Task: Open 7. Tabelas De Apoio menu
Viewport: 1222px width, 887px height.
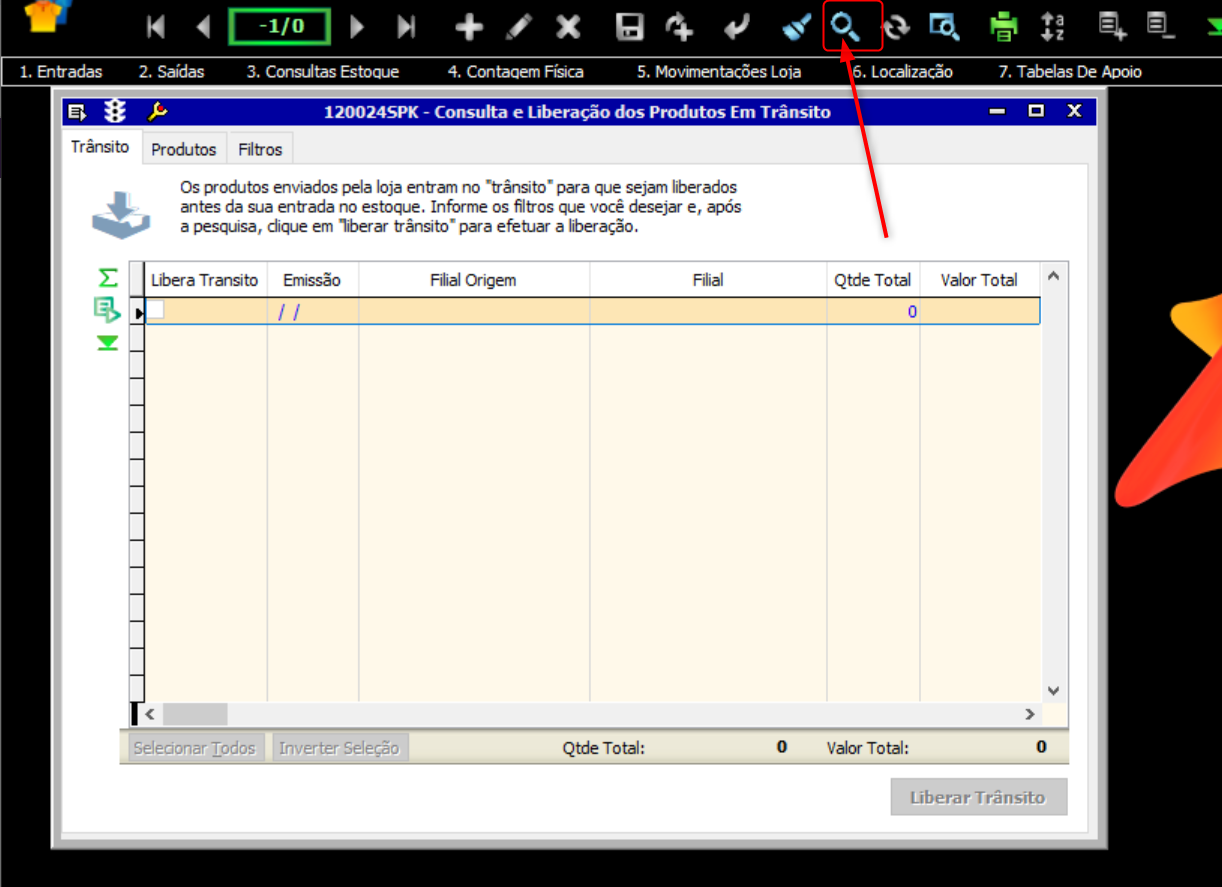Action: pyautogui.click(x=1070, y=72)
